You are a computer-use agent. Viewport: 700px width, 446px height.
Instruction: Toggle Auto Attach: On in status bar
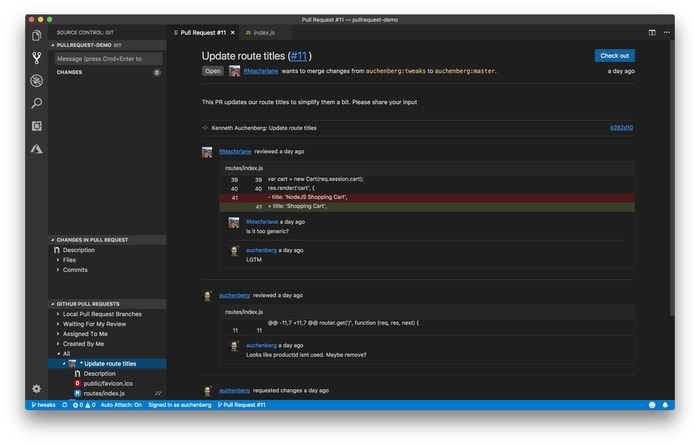coord(121,405)
